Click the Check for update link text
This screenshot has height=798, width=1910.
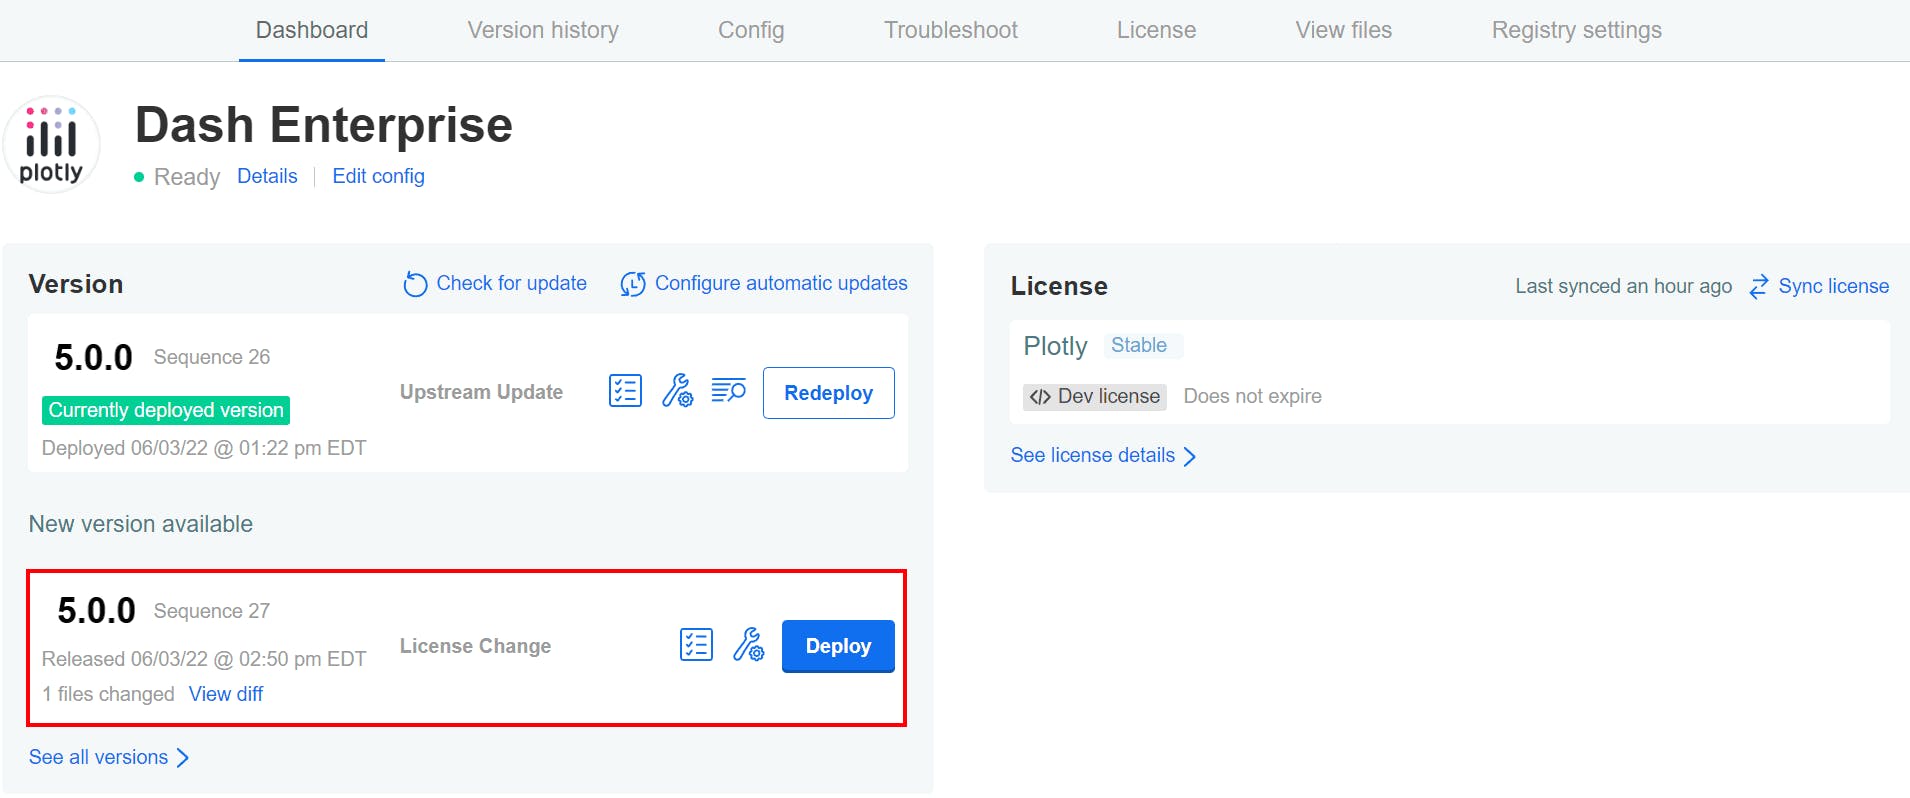pos(511,283)
